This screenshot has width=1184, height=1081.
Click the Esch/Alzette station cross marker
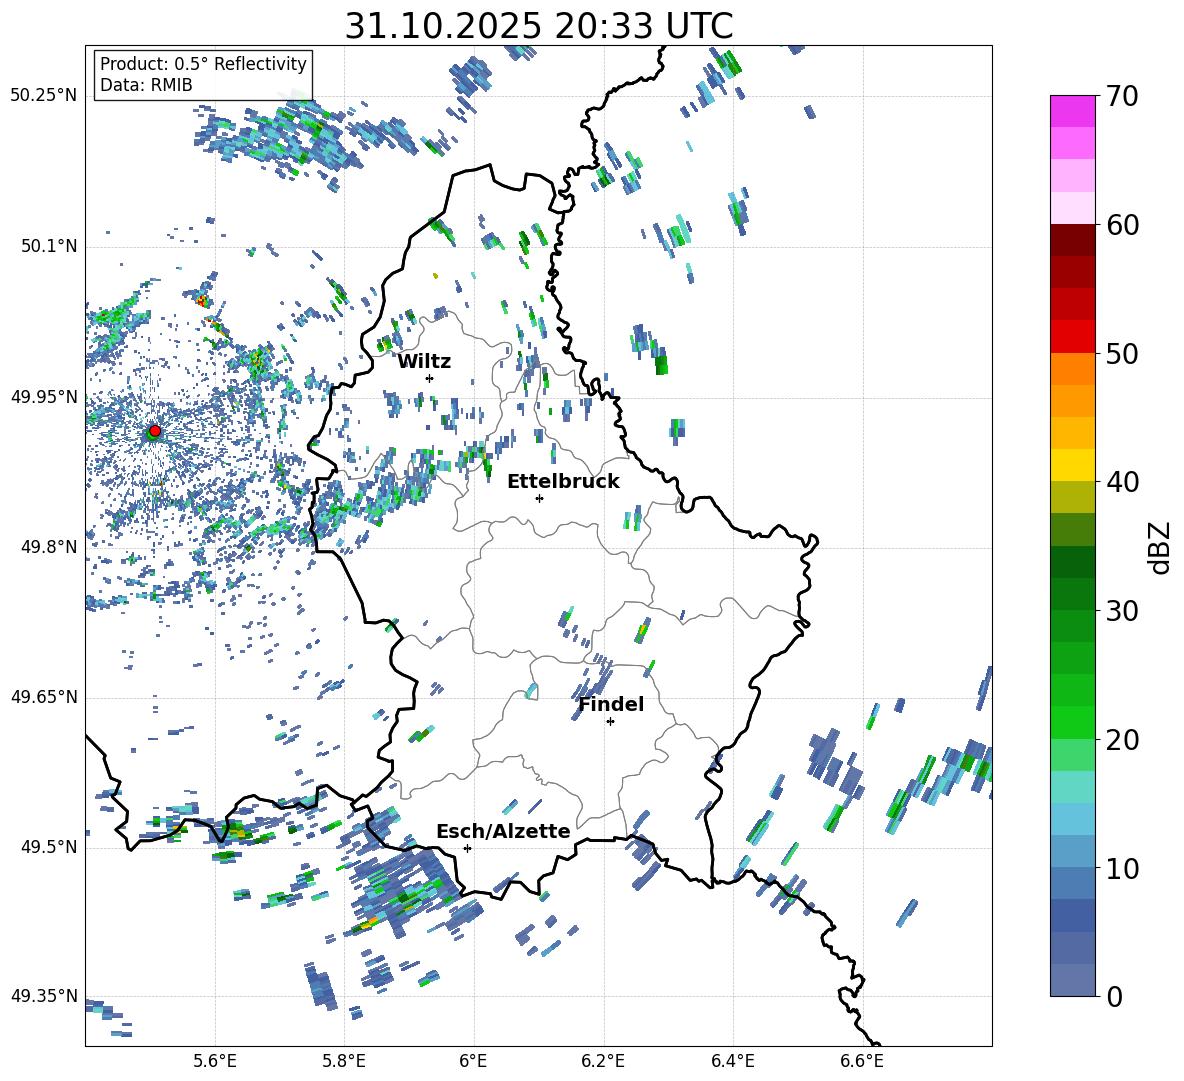click(467, 848)
